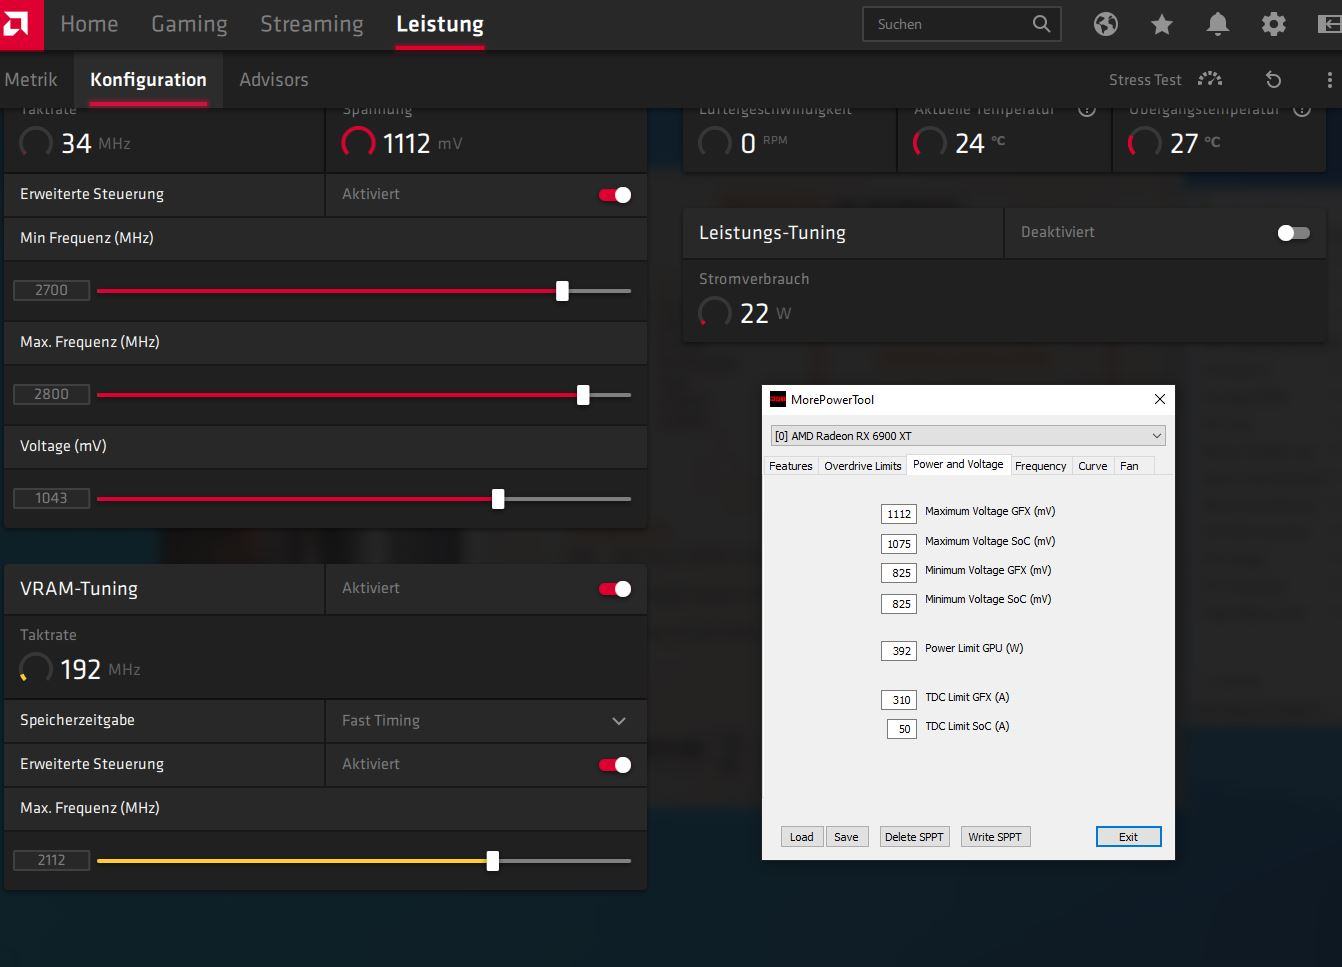Click the sidebar panel icon at top-right edge
The image size is (1342, 967).
[x=1330, y=24]
